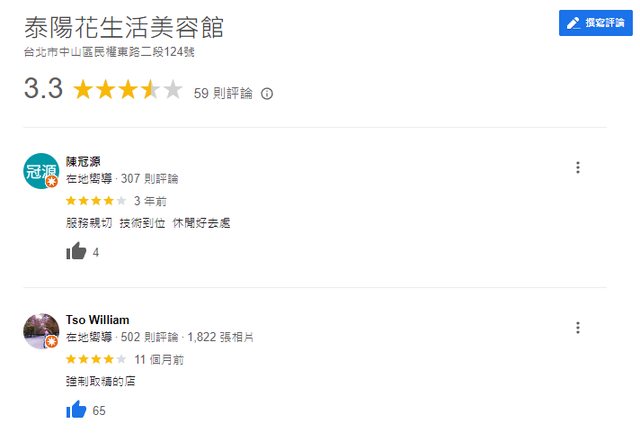
Task: Click Tso William's profile photo
Action: pos(40,330)
